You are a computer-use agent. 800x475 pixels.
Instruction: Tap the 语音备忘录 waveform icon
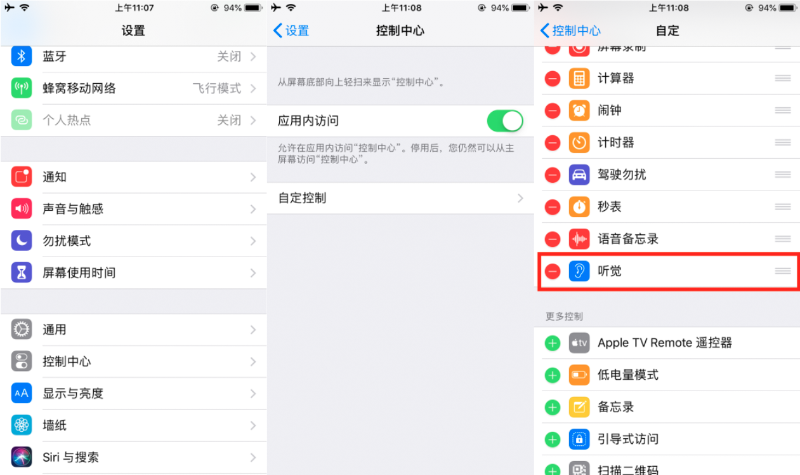point(579,239)
